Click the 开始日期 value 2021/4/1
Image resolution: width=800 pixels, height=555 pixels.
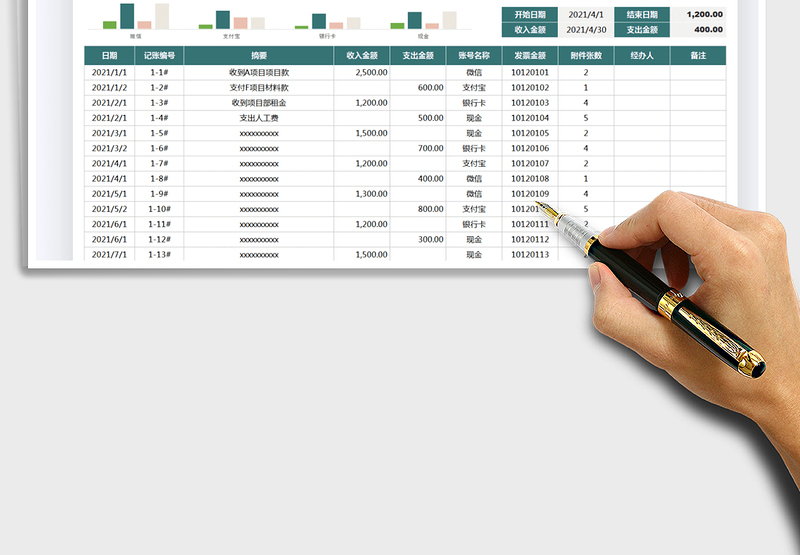coord(586,15)
